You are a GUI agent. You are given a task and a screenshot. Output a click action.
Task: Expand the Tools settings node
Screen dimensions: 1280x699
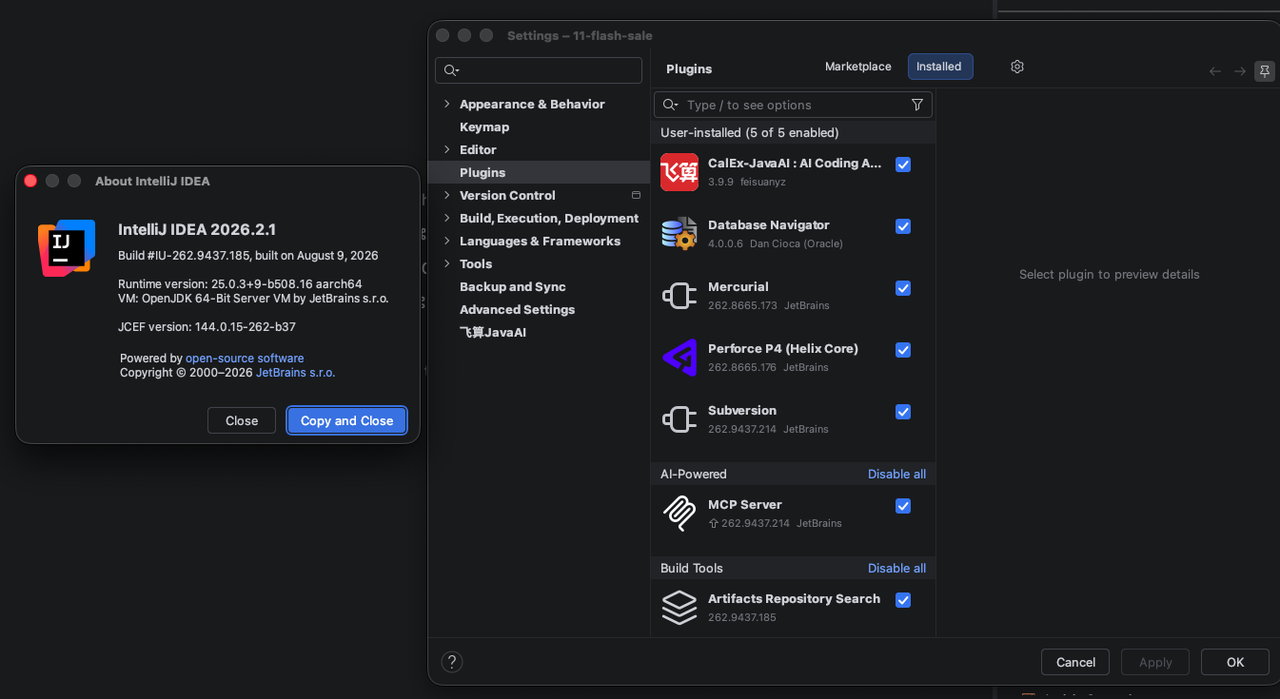tap(447, 264)
